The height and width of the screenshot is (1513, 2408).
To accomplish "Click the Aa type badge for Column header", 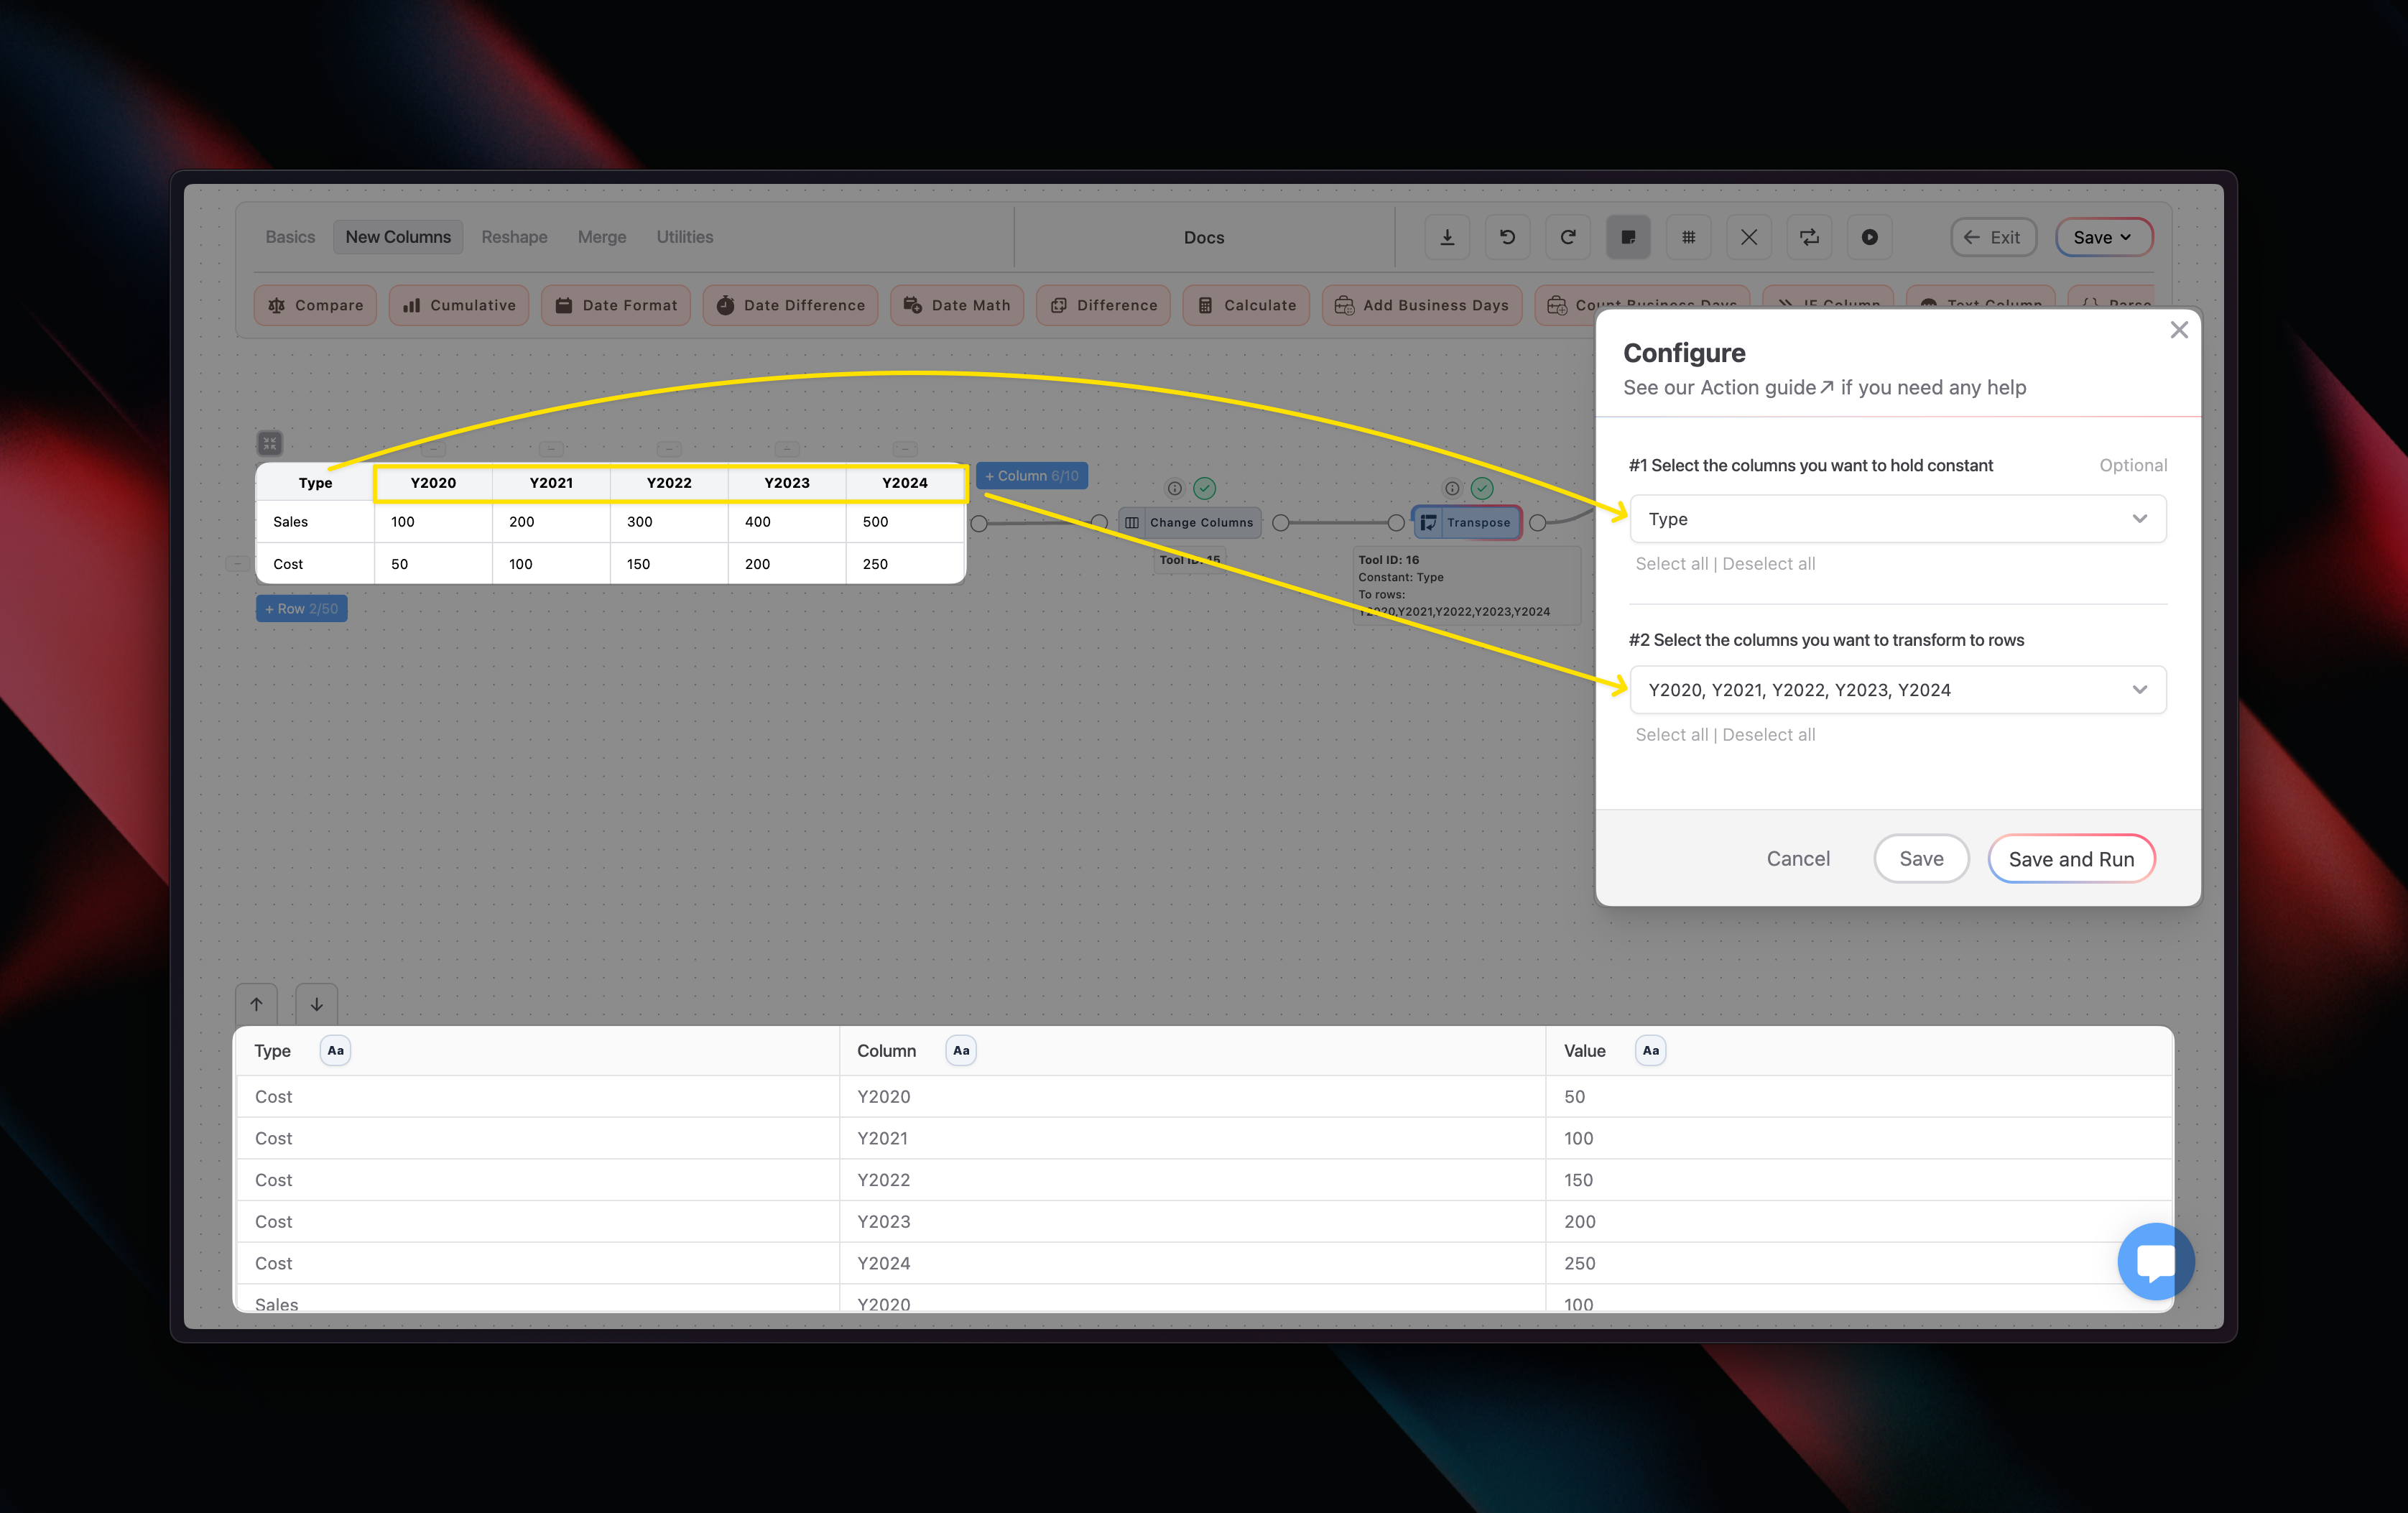I will click(x=961, y=1051).
